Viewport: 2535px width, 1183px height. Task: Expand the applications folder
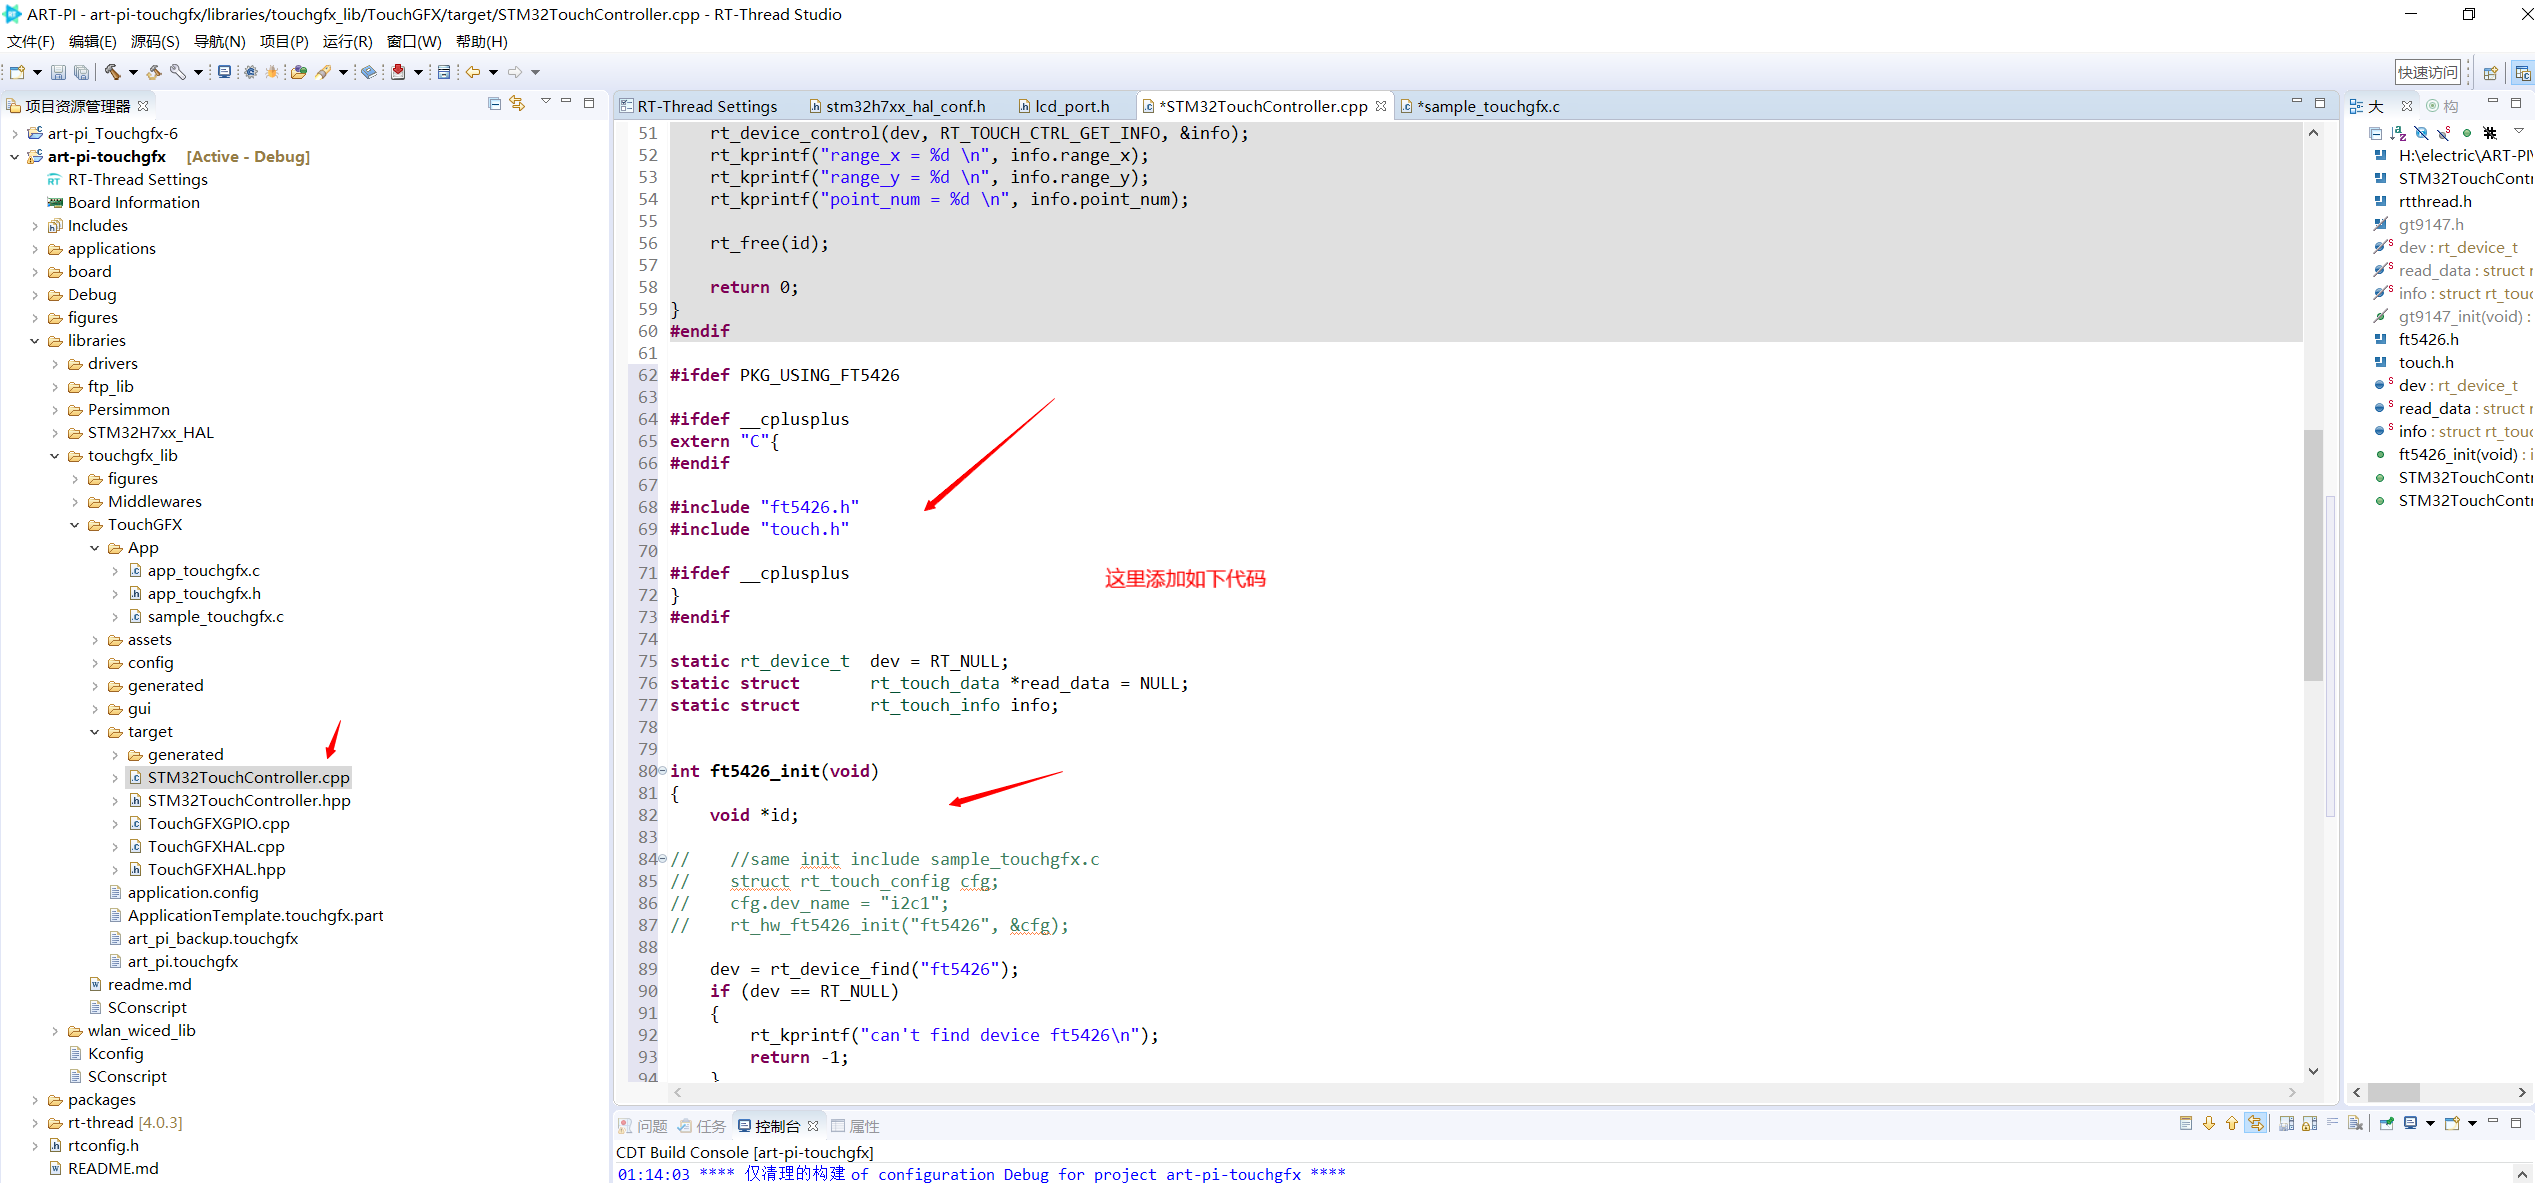pos(35,249)
